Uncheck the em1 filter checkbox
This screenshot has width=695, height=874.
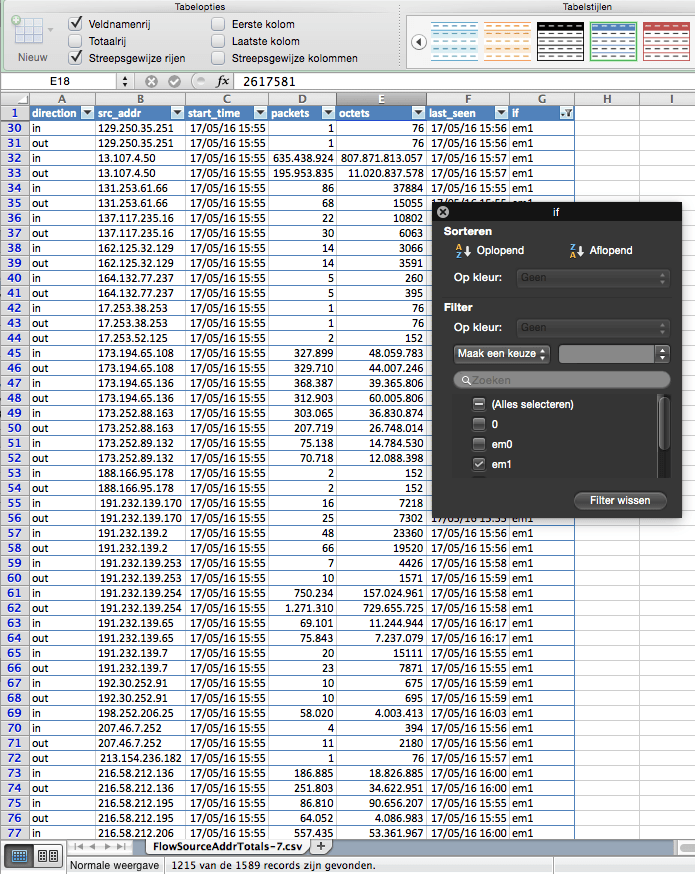click(479, 464)
